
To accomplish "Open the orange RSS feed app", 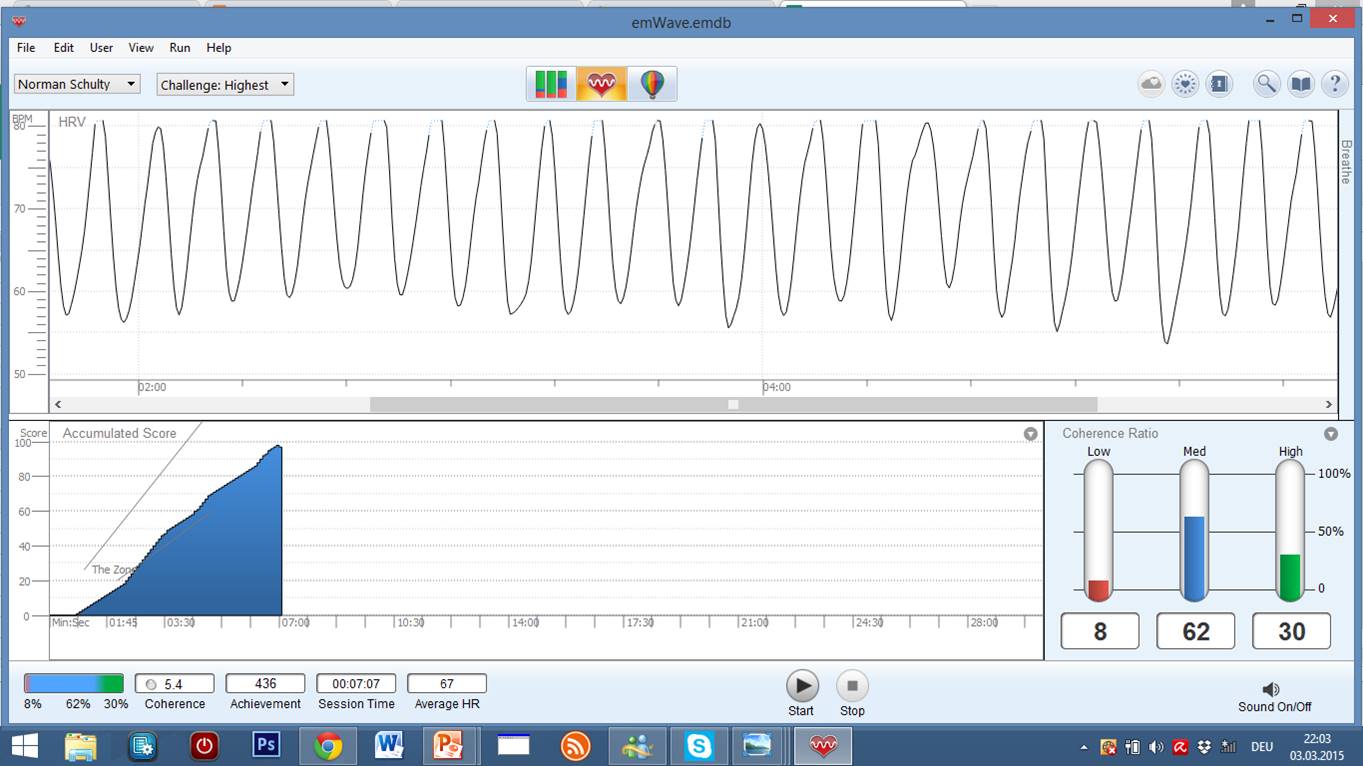I will tap(575, 746).
